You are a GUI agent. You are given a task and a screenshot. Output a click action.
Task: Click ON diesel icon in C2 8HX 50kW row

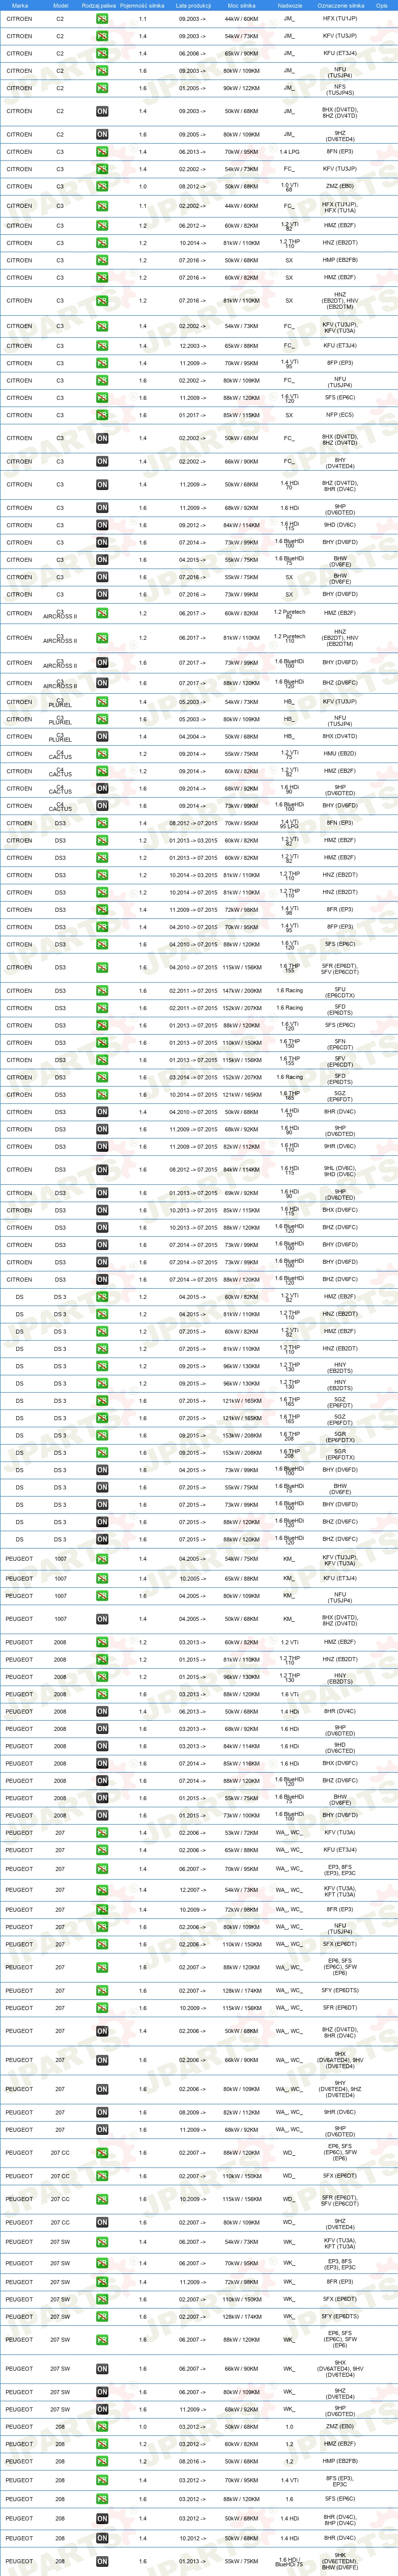click(x=102, y=111)
